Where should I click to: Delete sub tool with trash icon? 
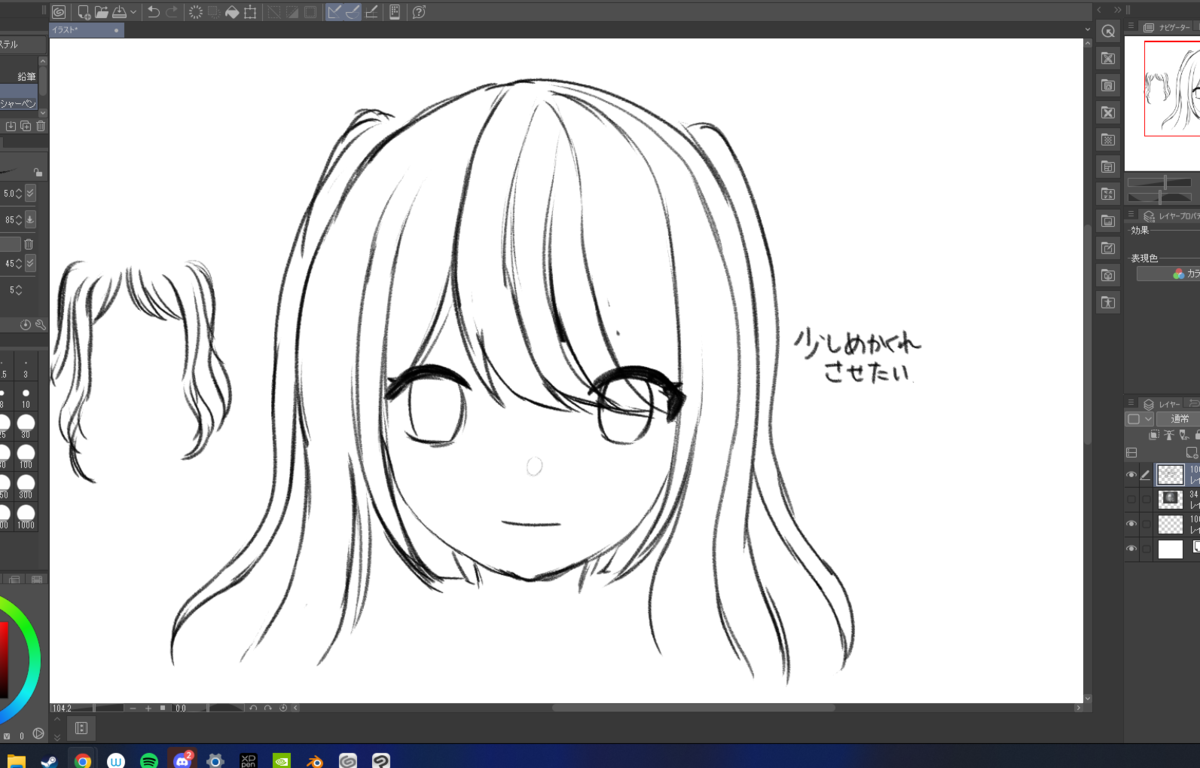point(41,127)
